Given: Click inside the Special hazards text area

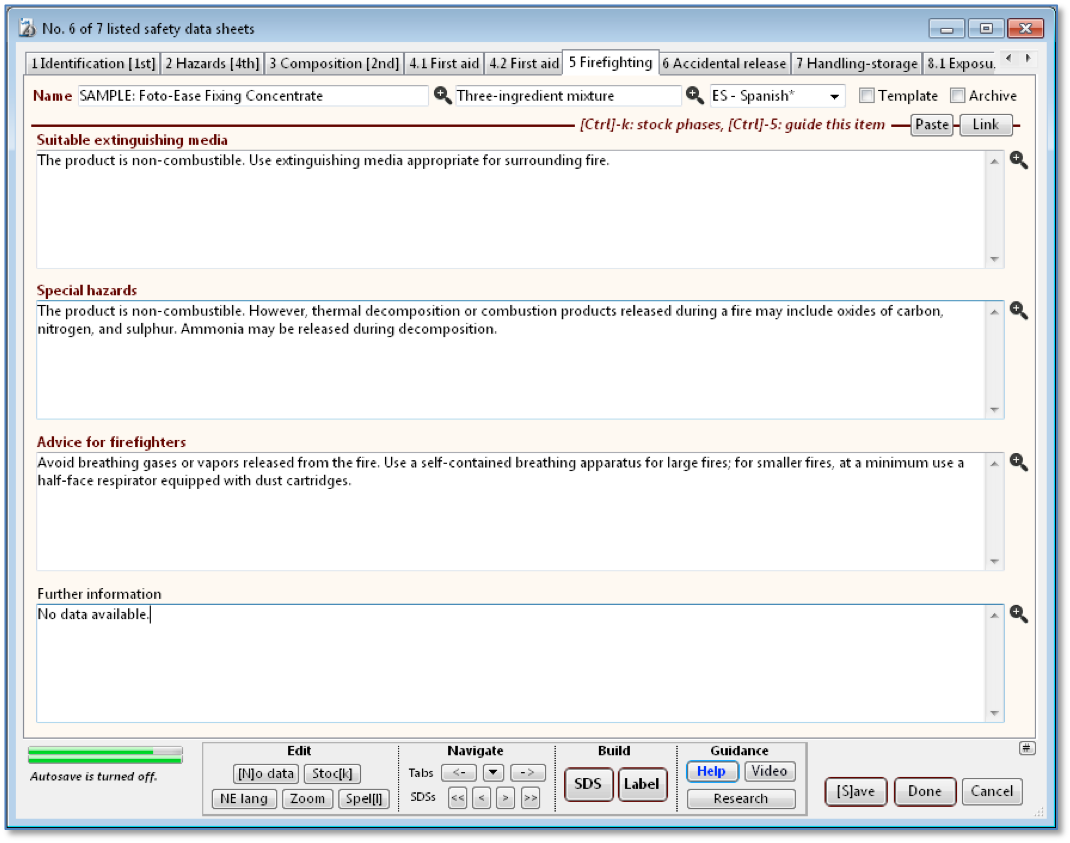Looking at the screenshot, I should click(510, 360).
